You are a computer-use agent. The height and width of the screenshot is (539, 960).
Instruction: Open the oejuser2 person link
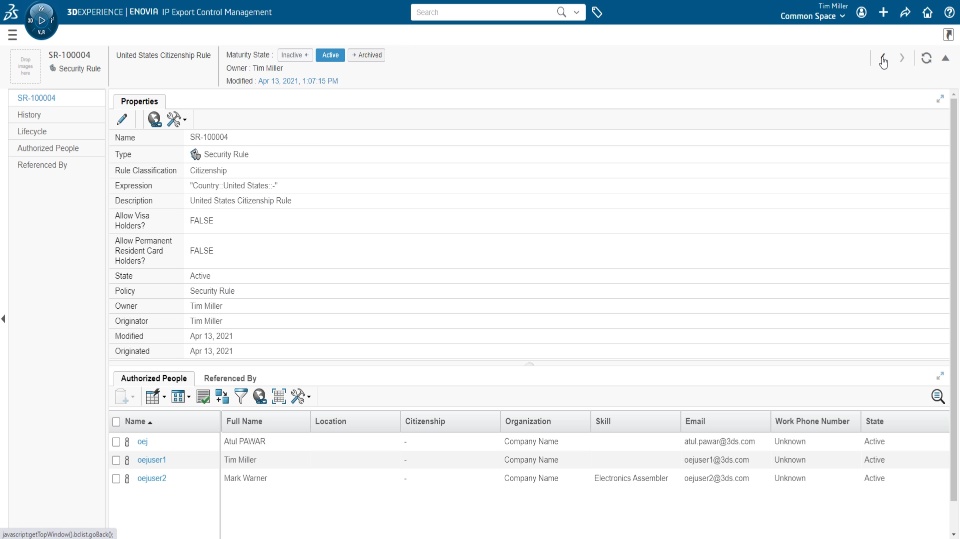click(152, 478)
